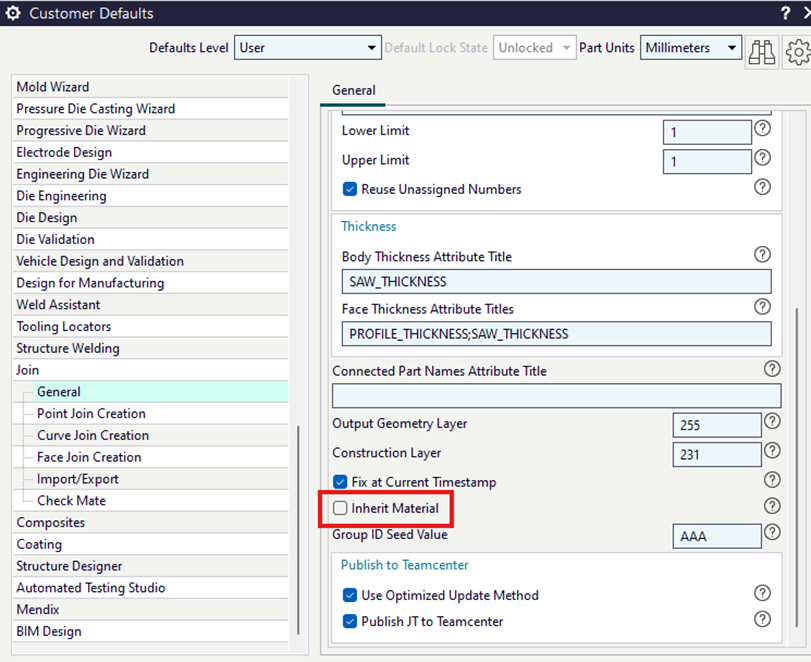Open help icon for Body Thickness Attribute Title

762,254
